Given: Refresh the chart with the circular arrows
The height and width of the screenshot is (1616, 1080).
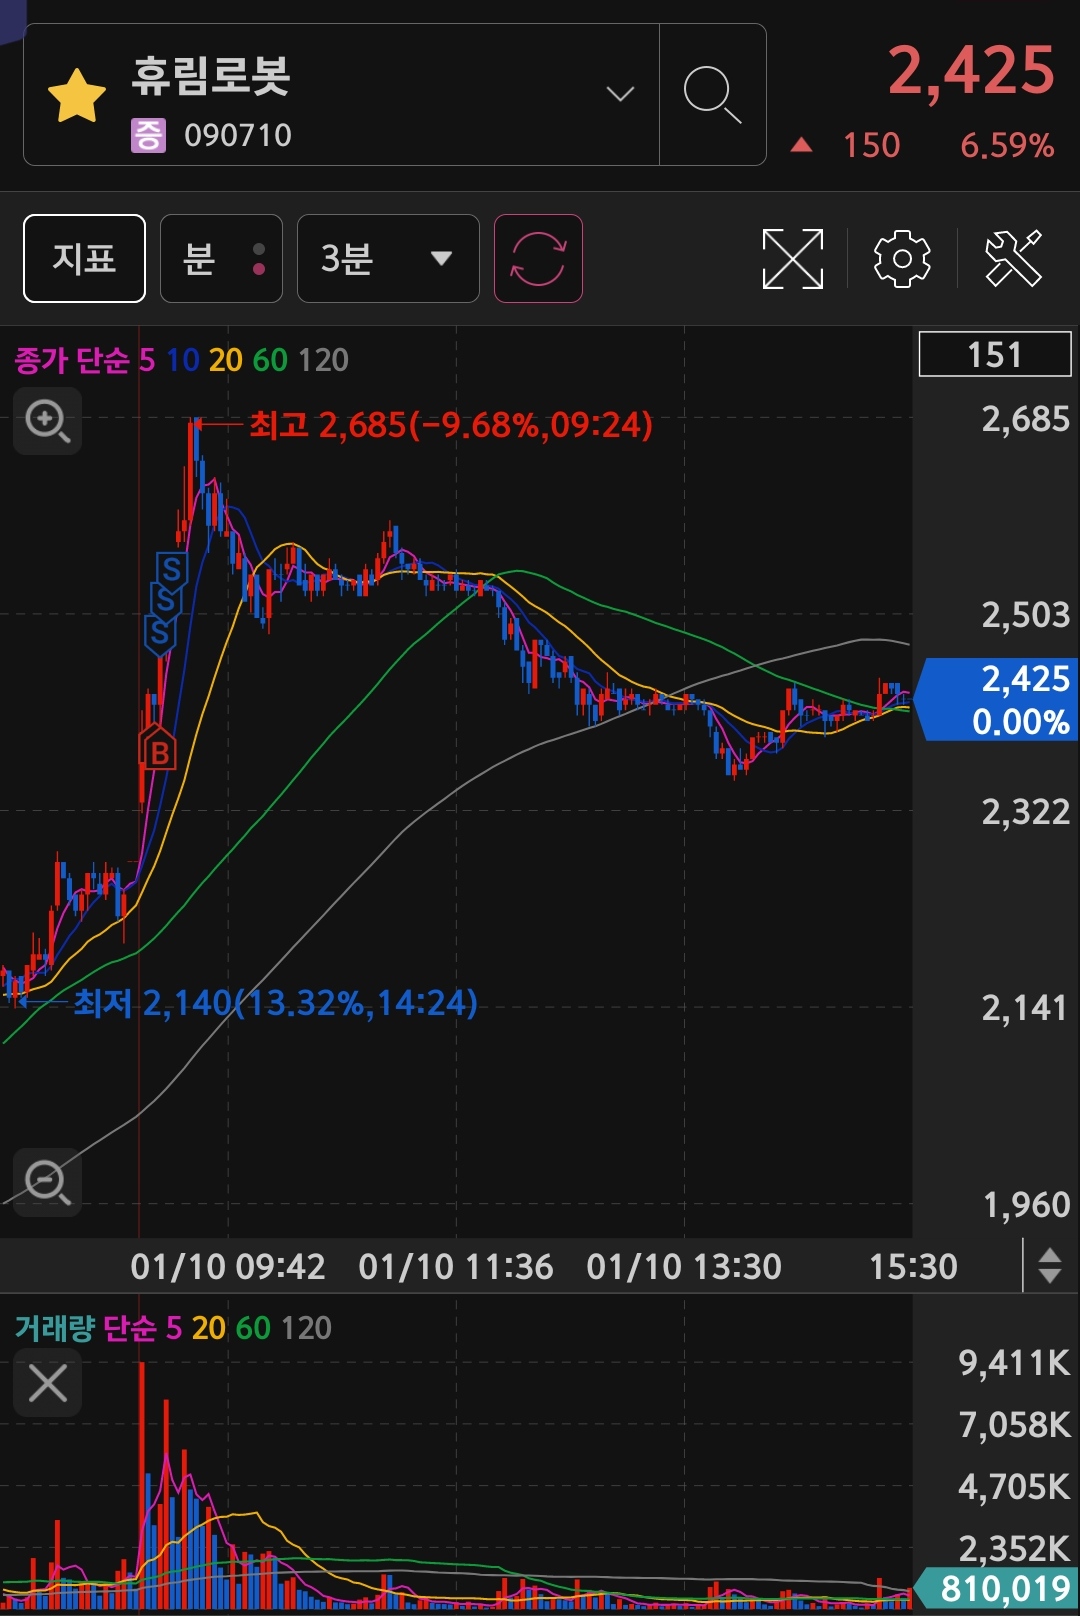Looking at the screenshot, I should (538, 258).
